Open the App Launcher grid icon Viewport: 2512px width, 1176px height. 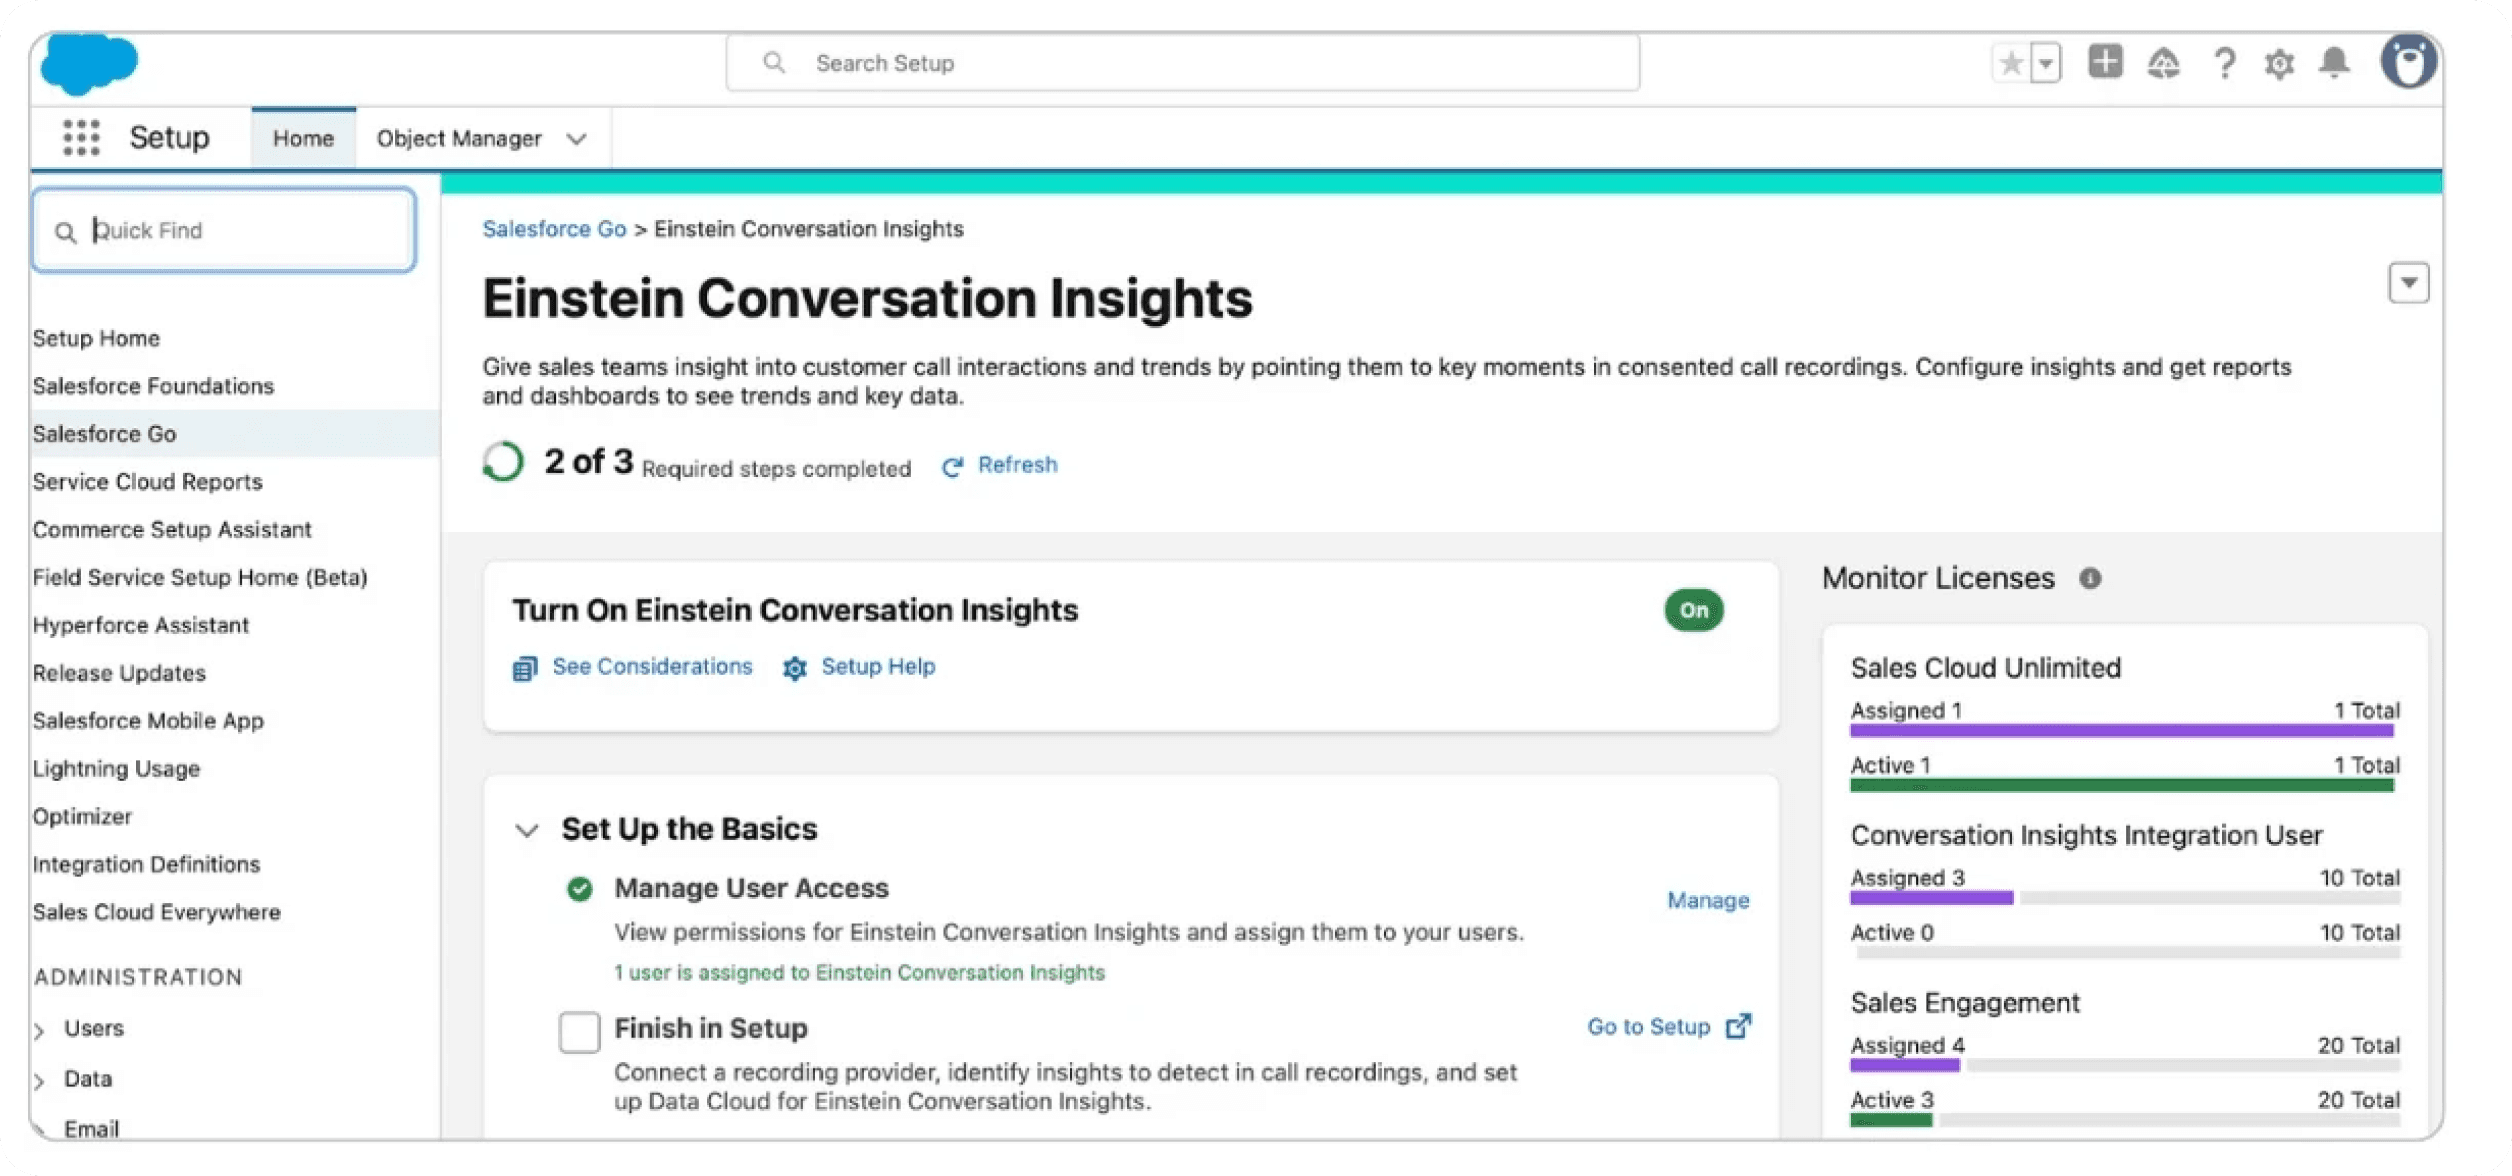pyautogui.click(x=81, y=138)
